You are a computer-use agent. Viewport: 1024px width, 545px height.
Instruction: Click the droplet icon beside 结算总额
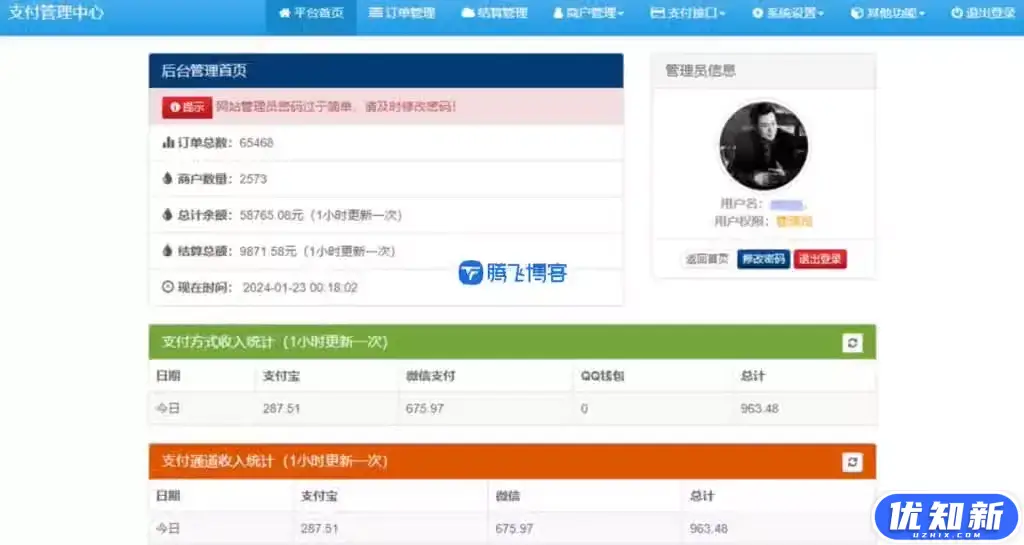168,251
